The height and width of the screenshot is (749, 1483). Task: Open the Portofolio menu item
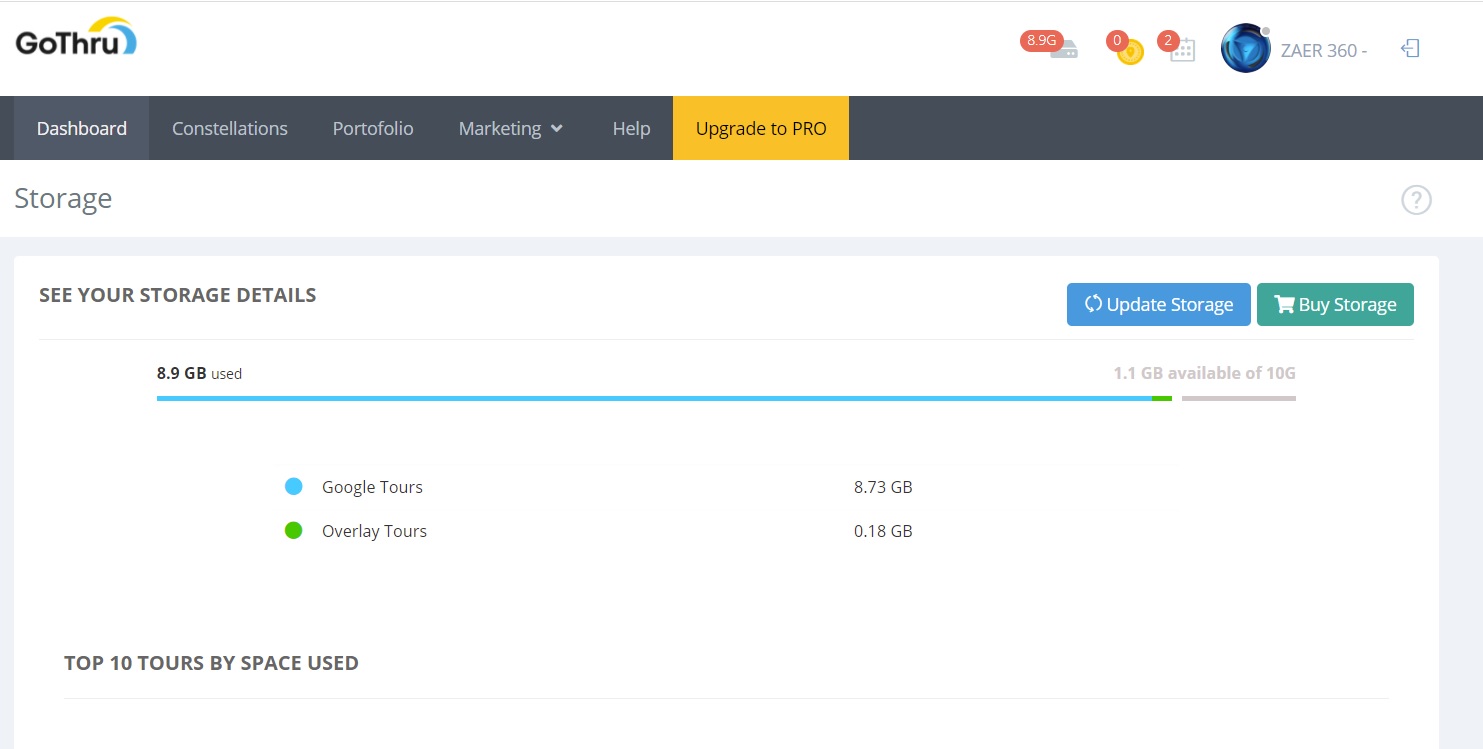[x=373, y=128]
